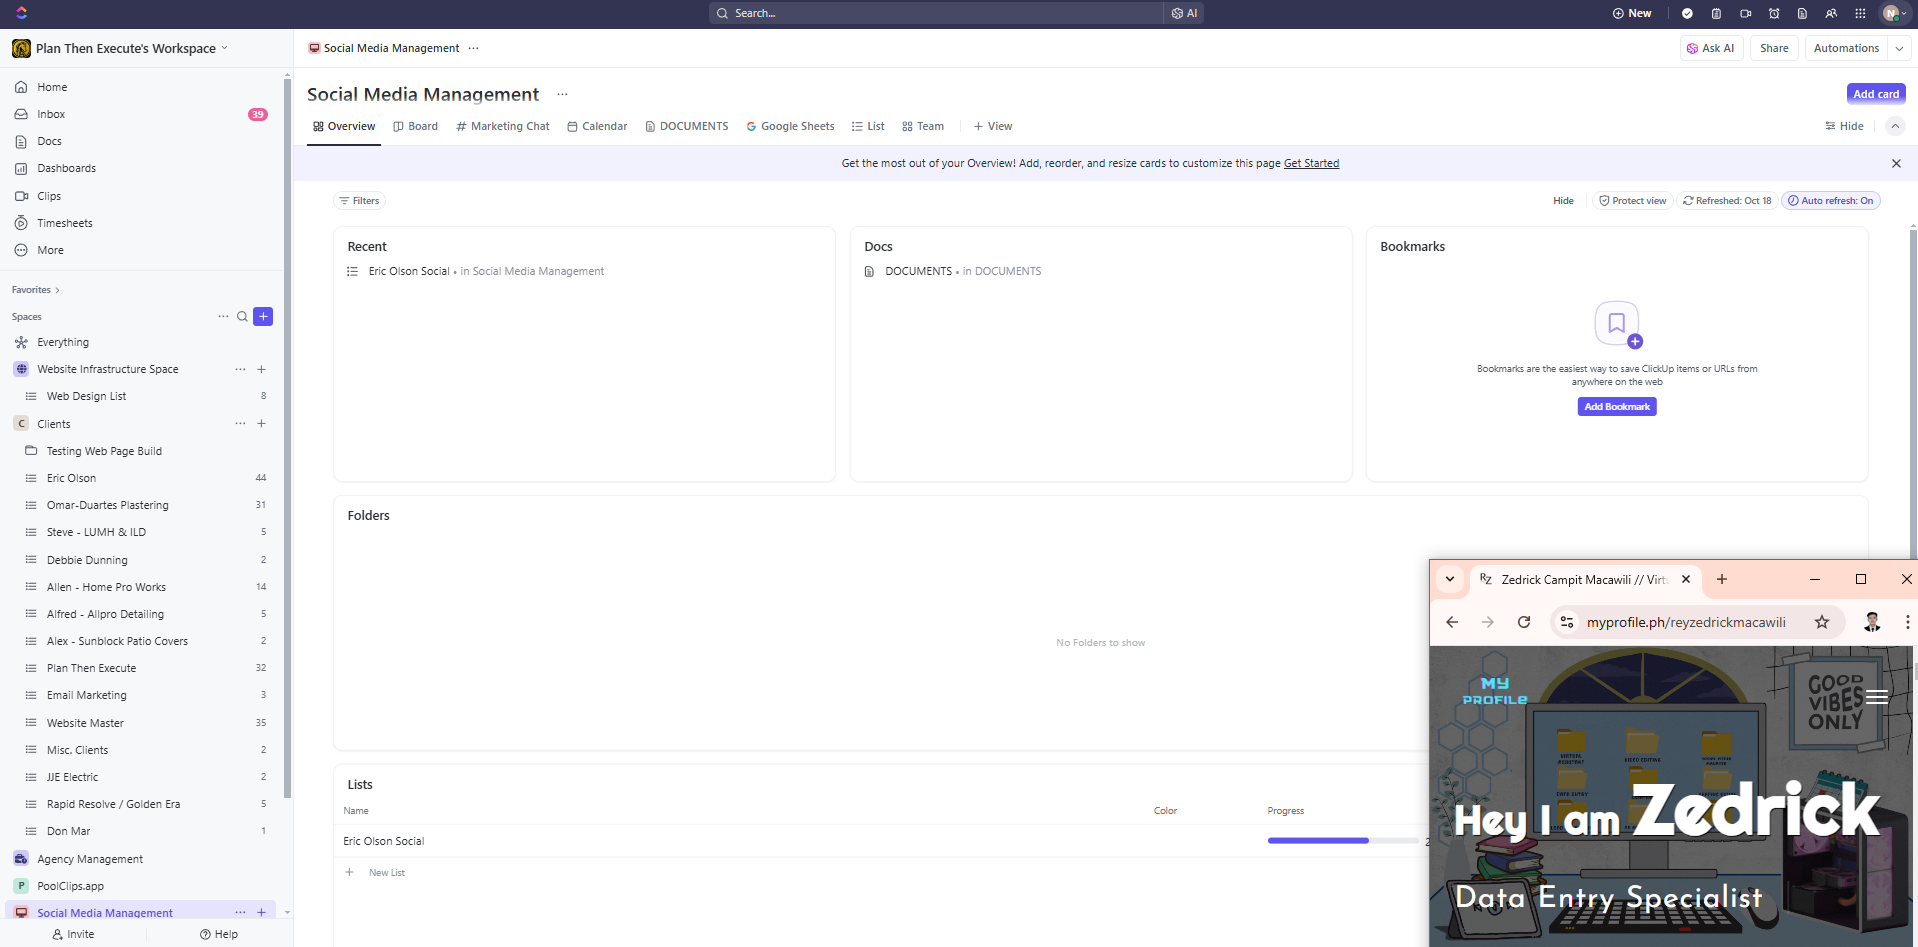Open Help at the sidebar bottom
Viewport: 1918px width, 947px height.
tap(219, 934)
